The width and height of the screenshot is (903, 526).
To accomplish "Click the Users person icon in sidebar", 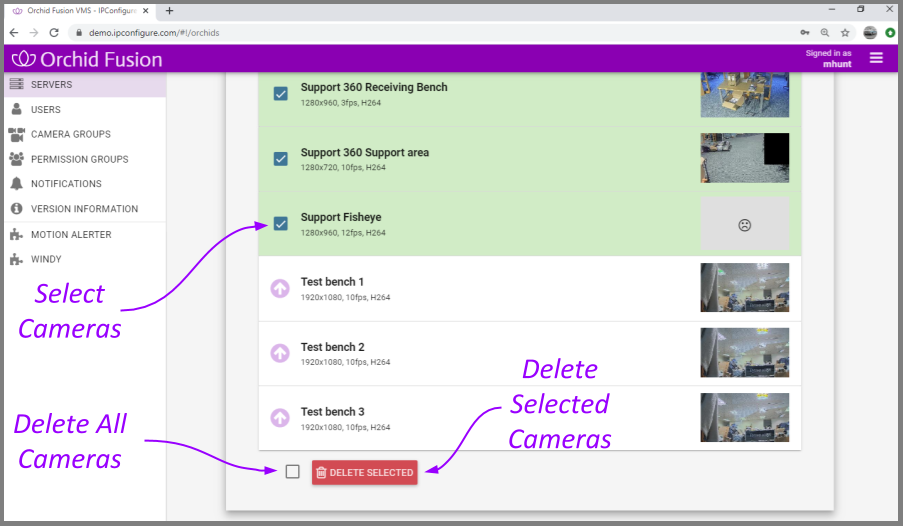I will point(17,109).
